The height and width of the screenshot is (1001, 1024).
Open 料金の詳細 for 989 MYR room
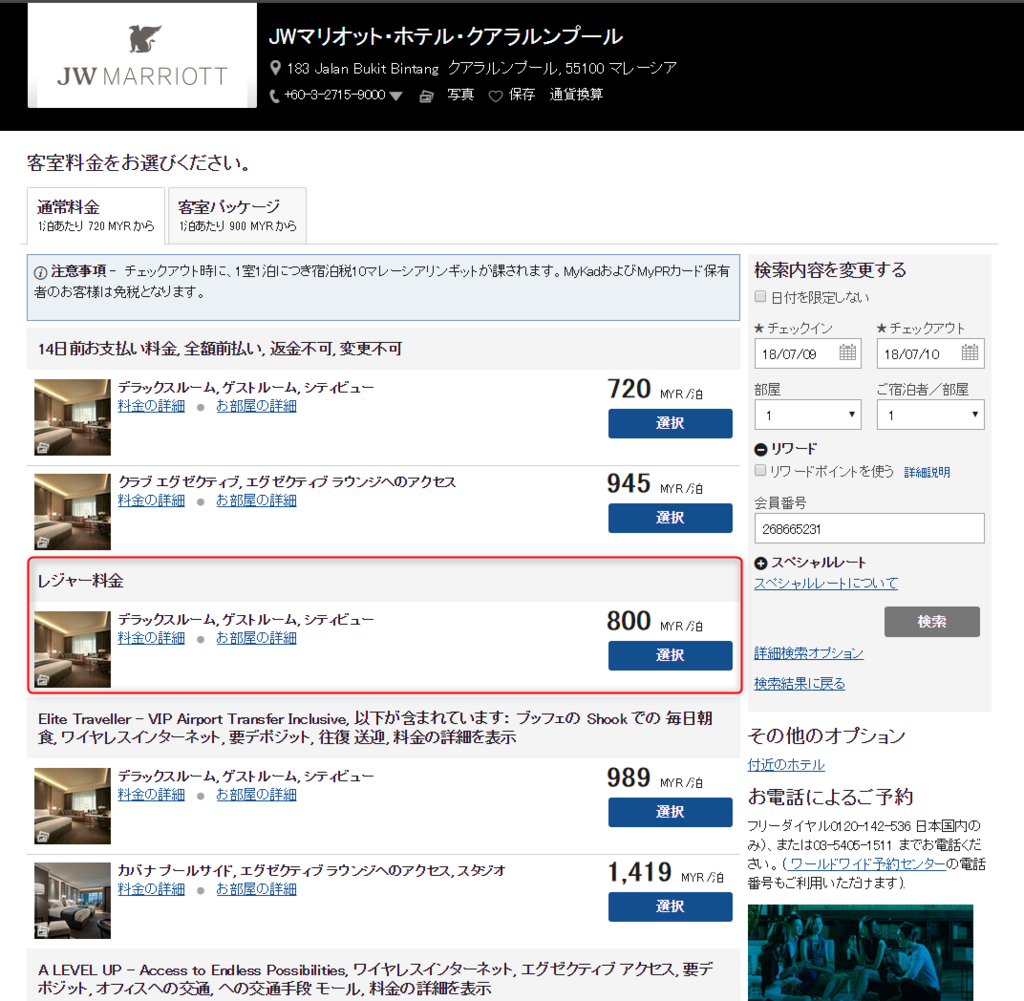coord(151,795)
